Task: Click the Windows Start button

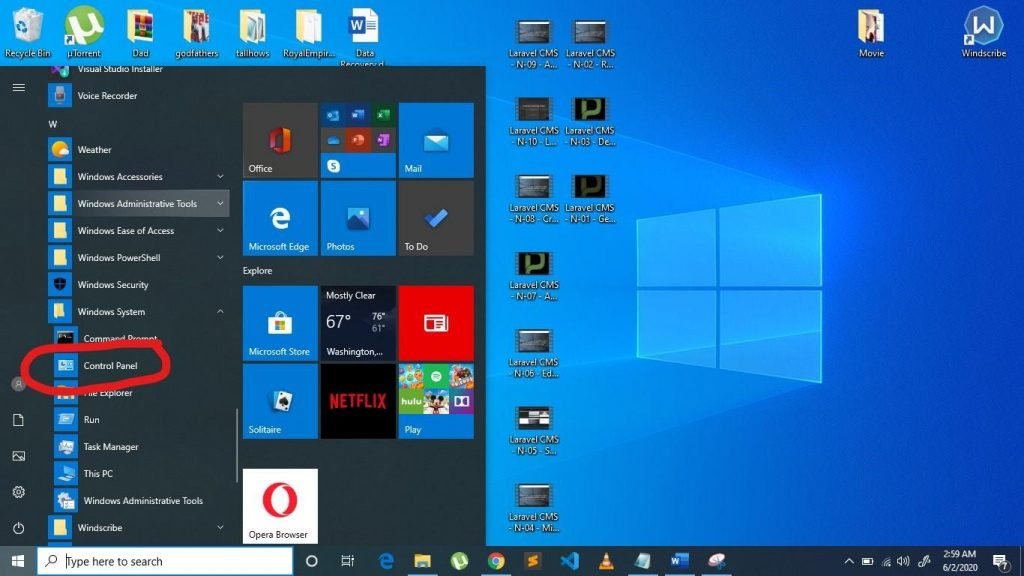Action: (x=18, y=561)
